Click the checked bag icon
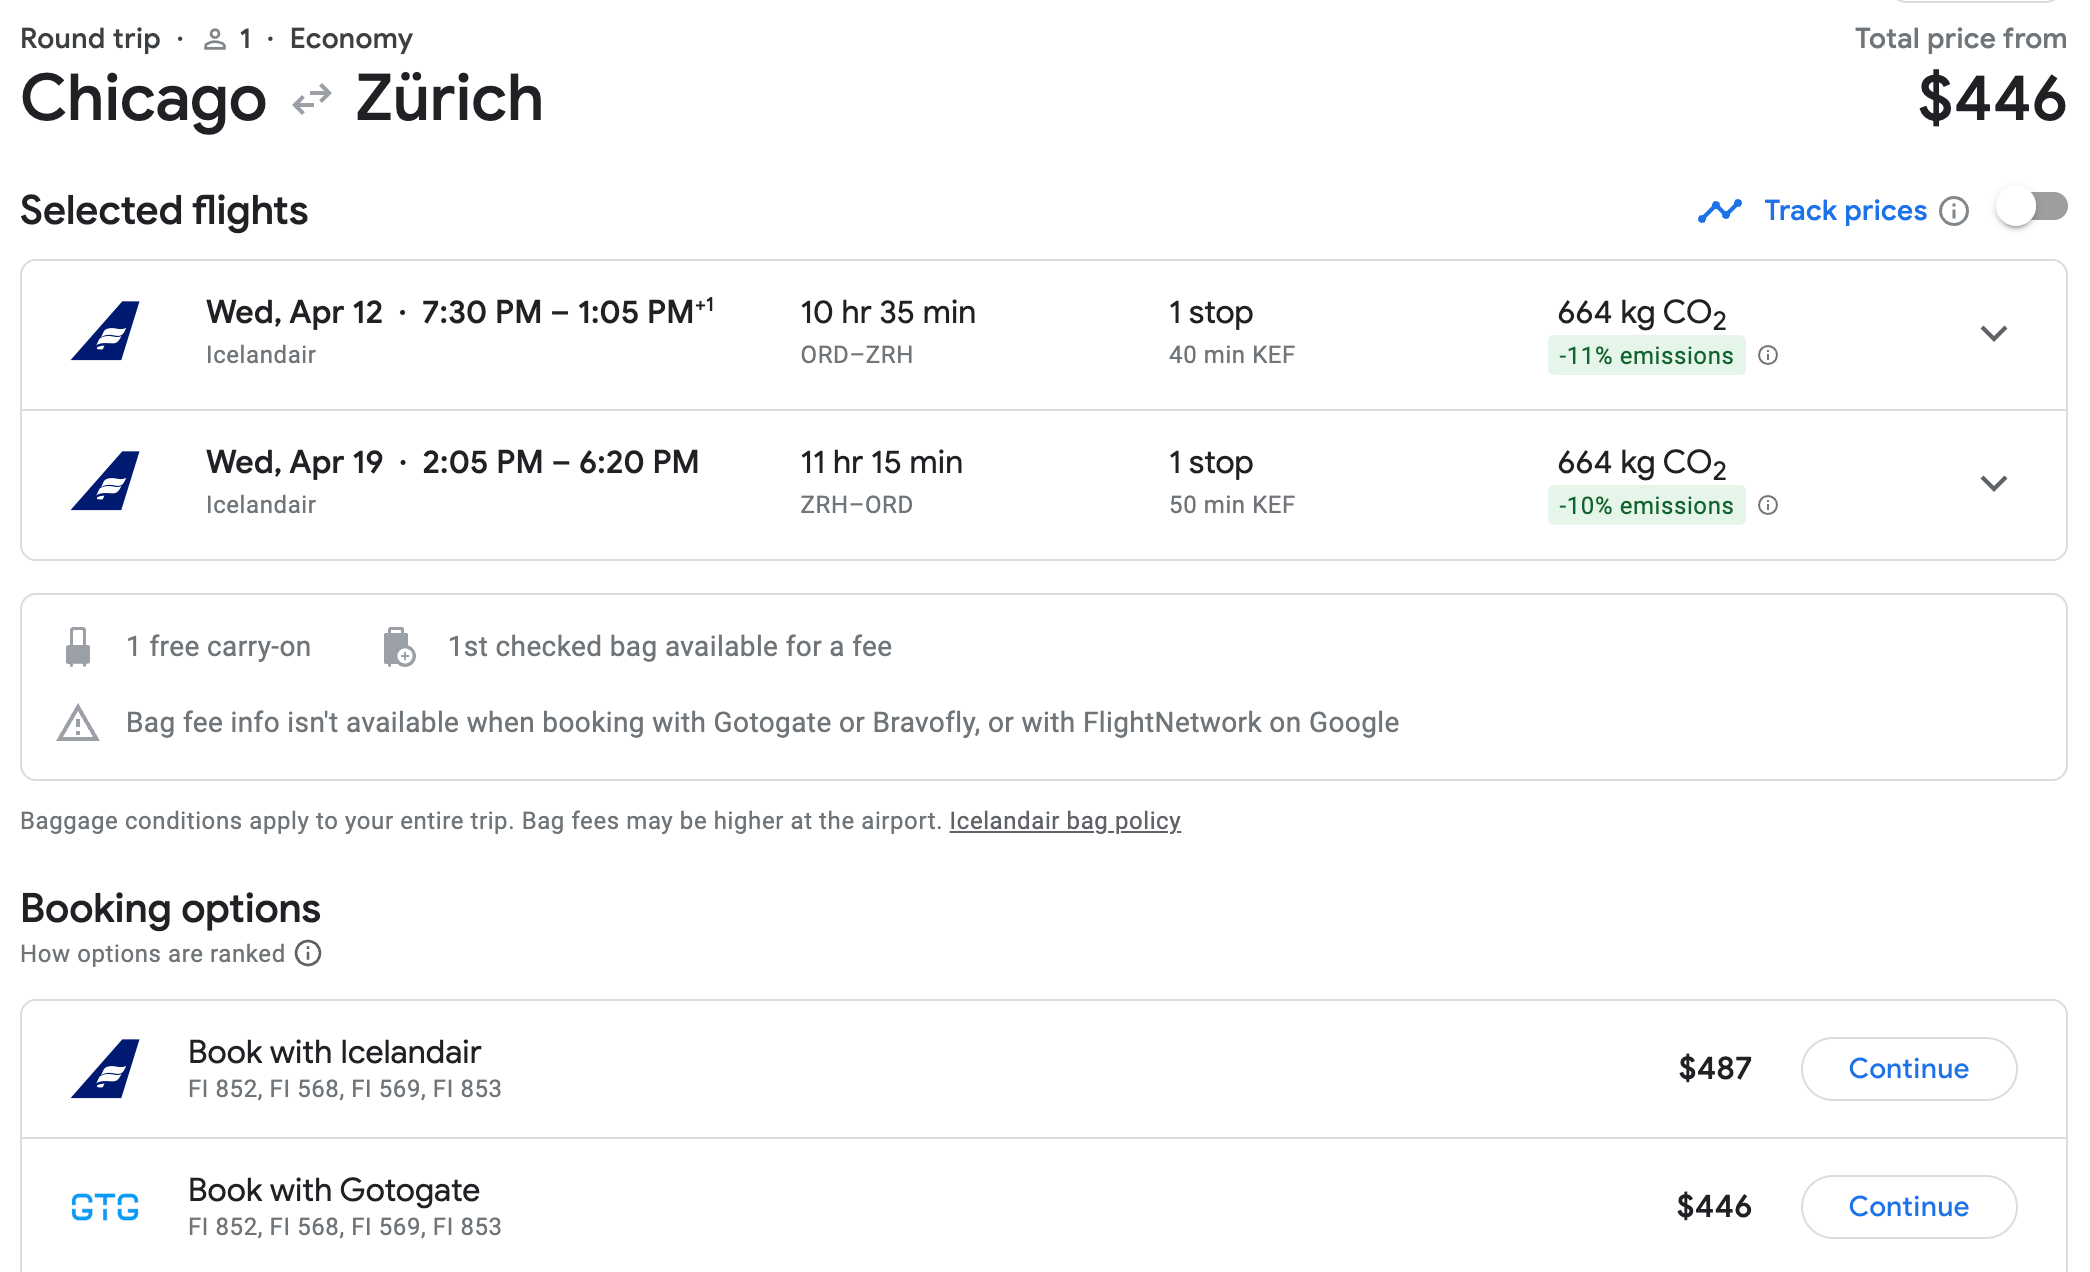2090x1272 pixels. [x=398, y=647]
